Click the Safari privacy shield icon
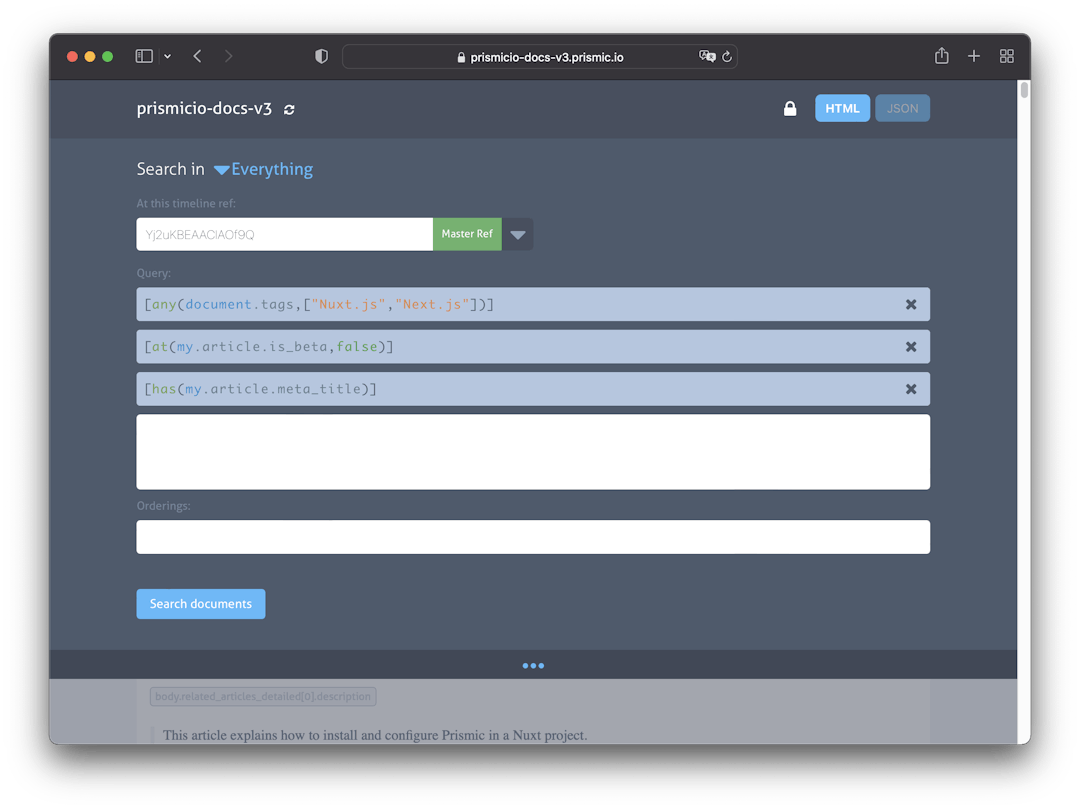 click(321, 56)
